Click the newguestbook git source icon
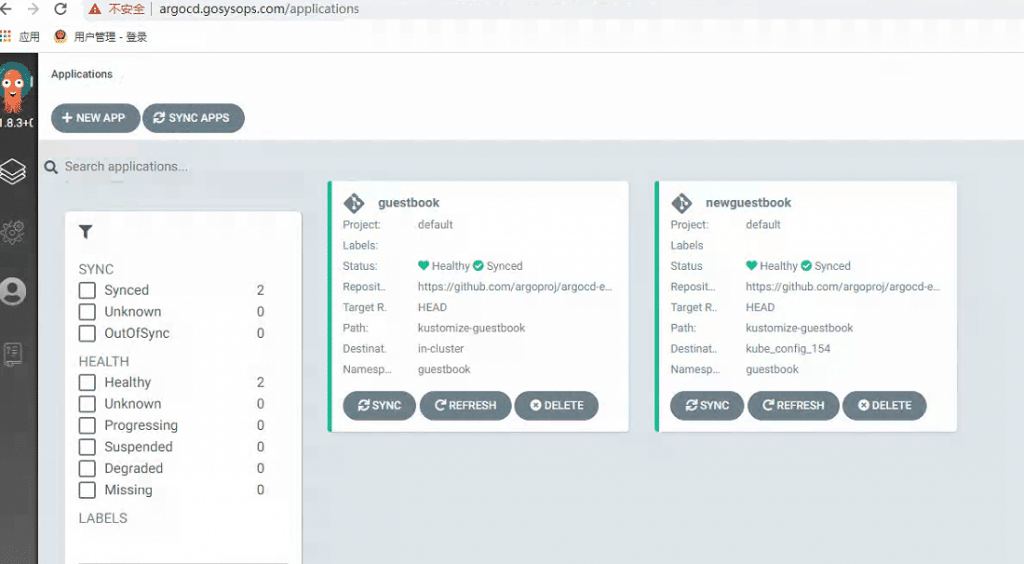 (682, 203)
